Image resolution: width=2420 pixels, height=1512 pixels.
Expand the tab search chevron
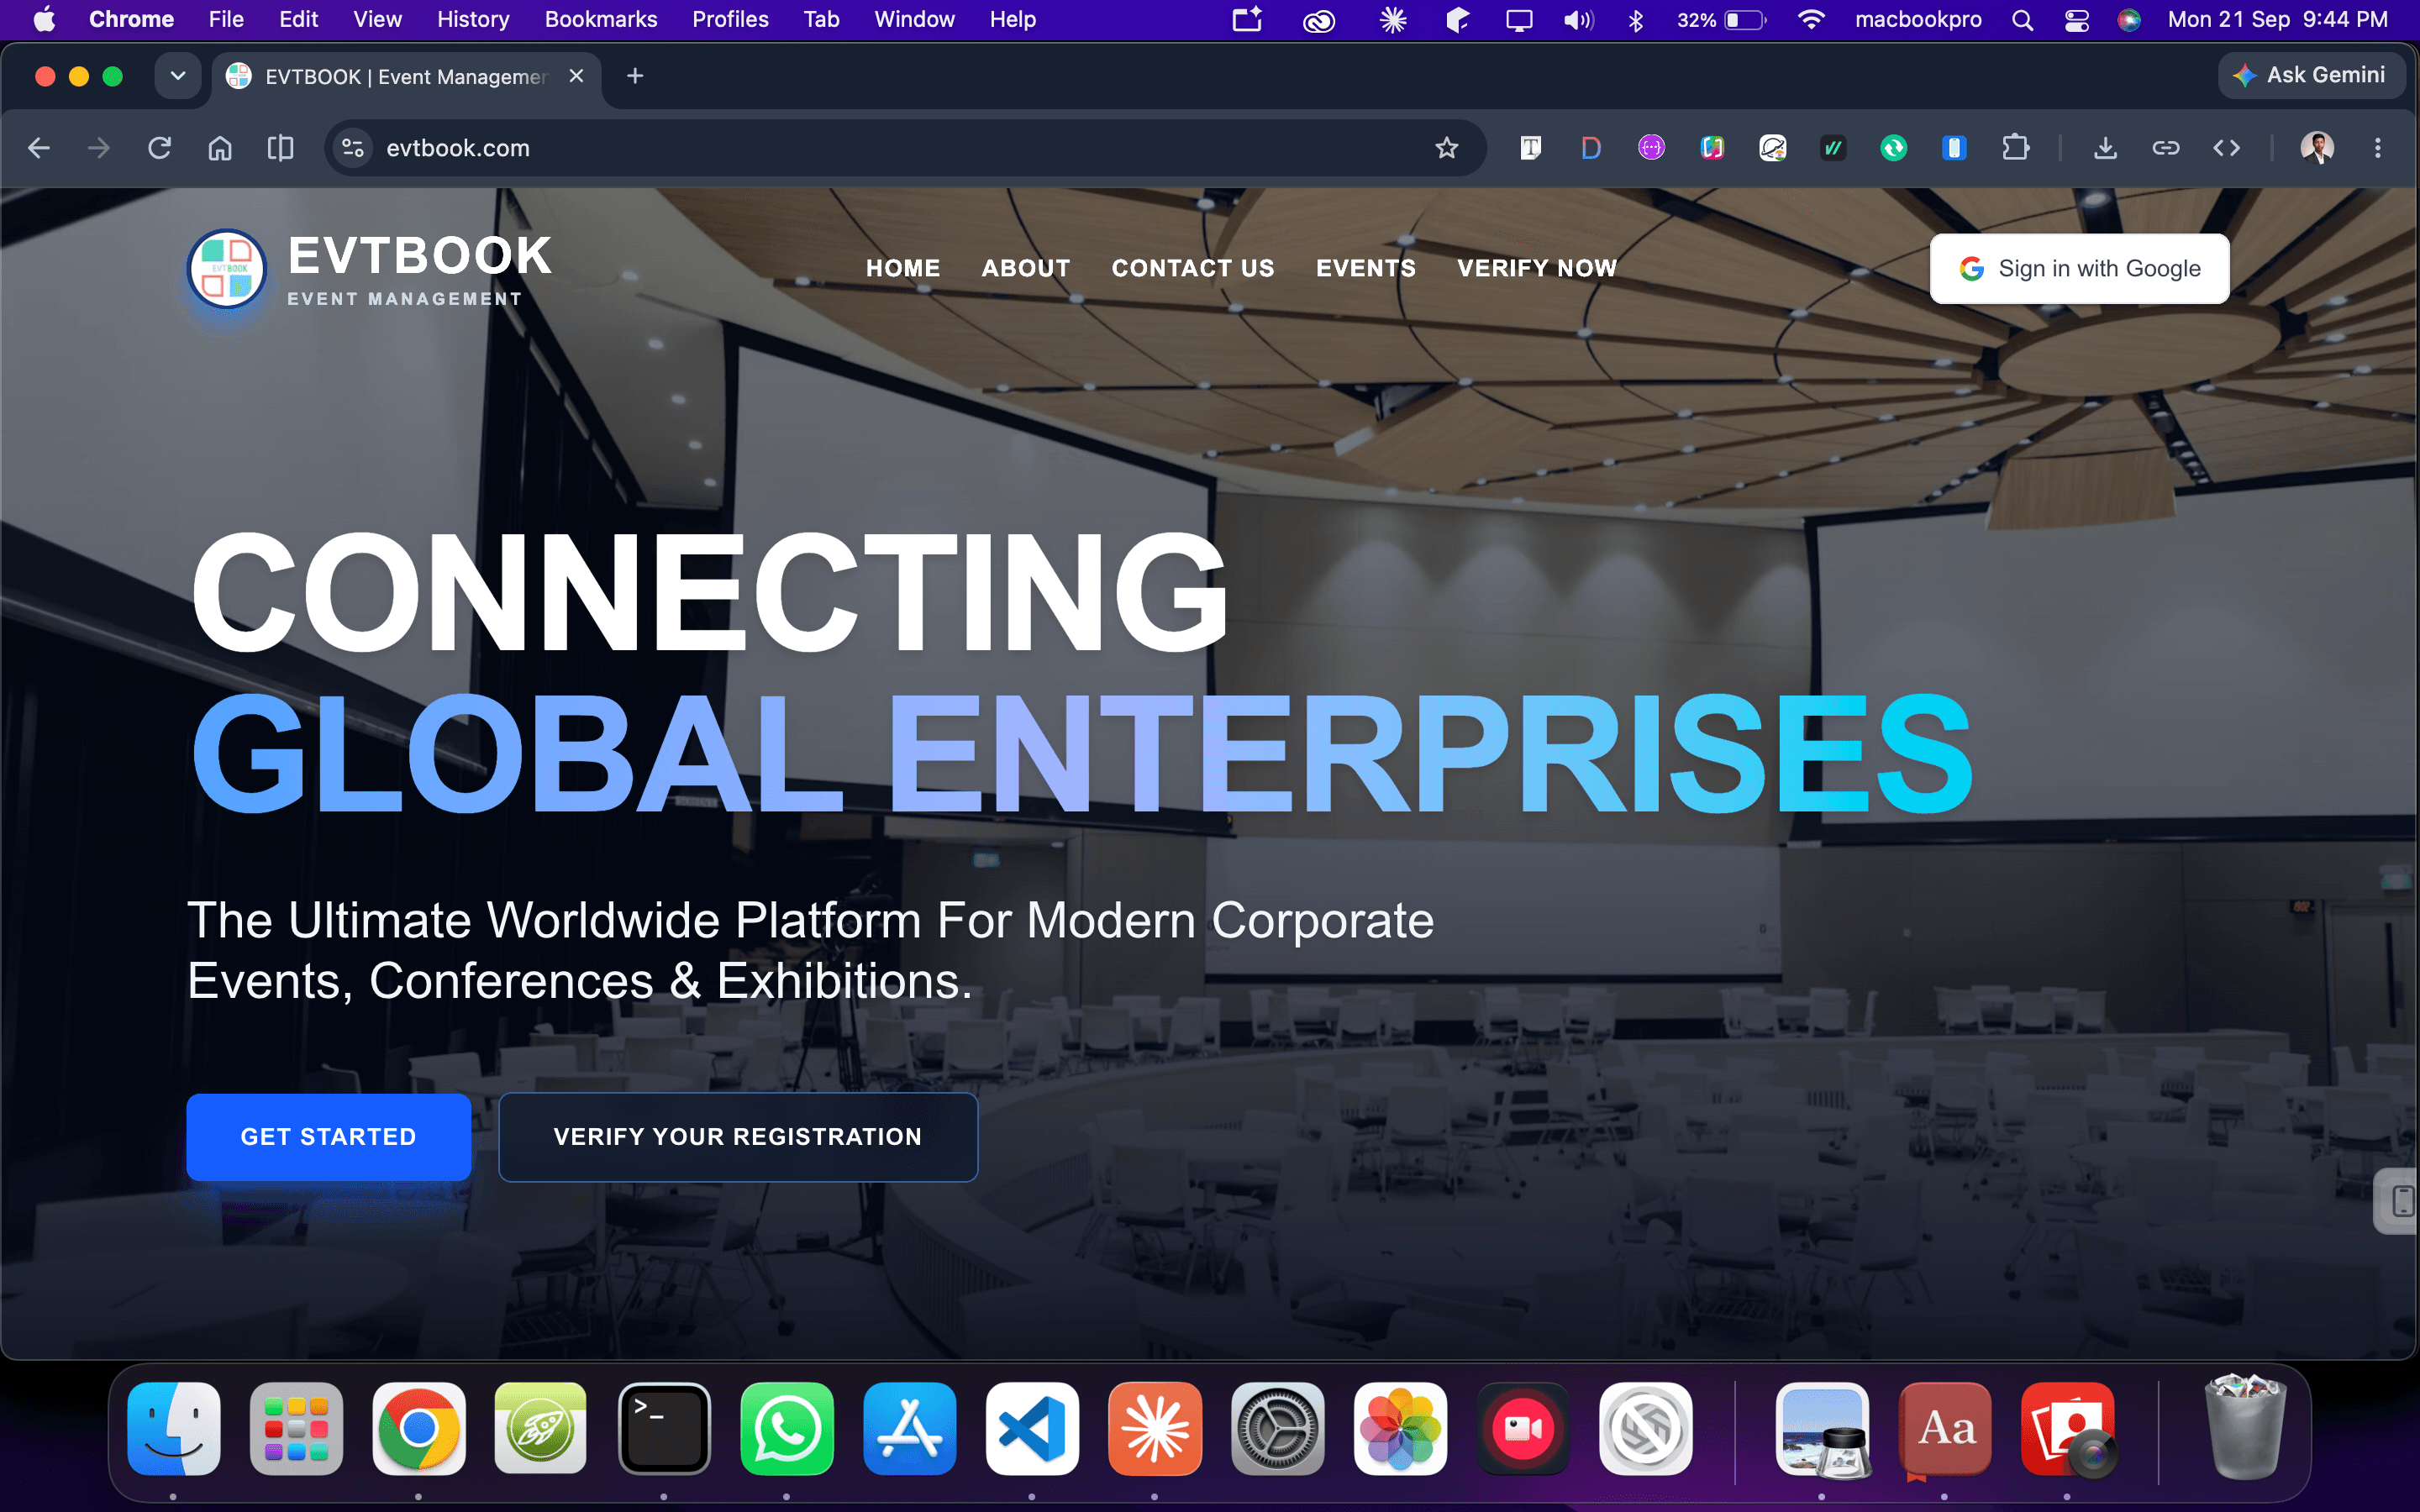[x=178, y=76]
